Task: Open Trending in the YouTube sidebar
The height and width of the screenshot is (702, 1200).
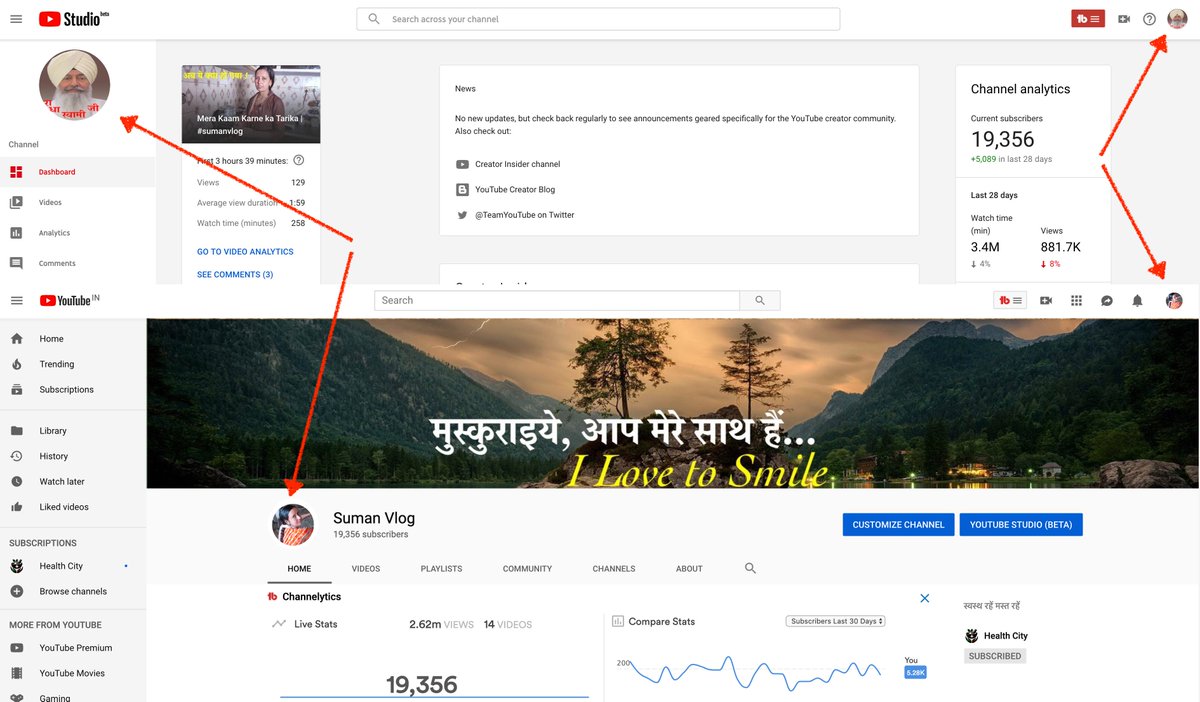Action: 73,365
